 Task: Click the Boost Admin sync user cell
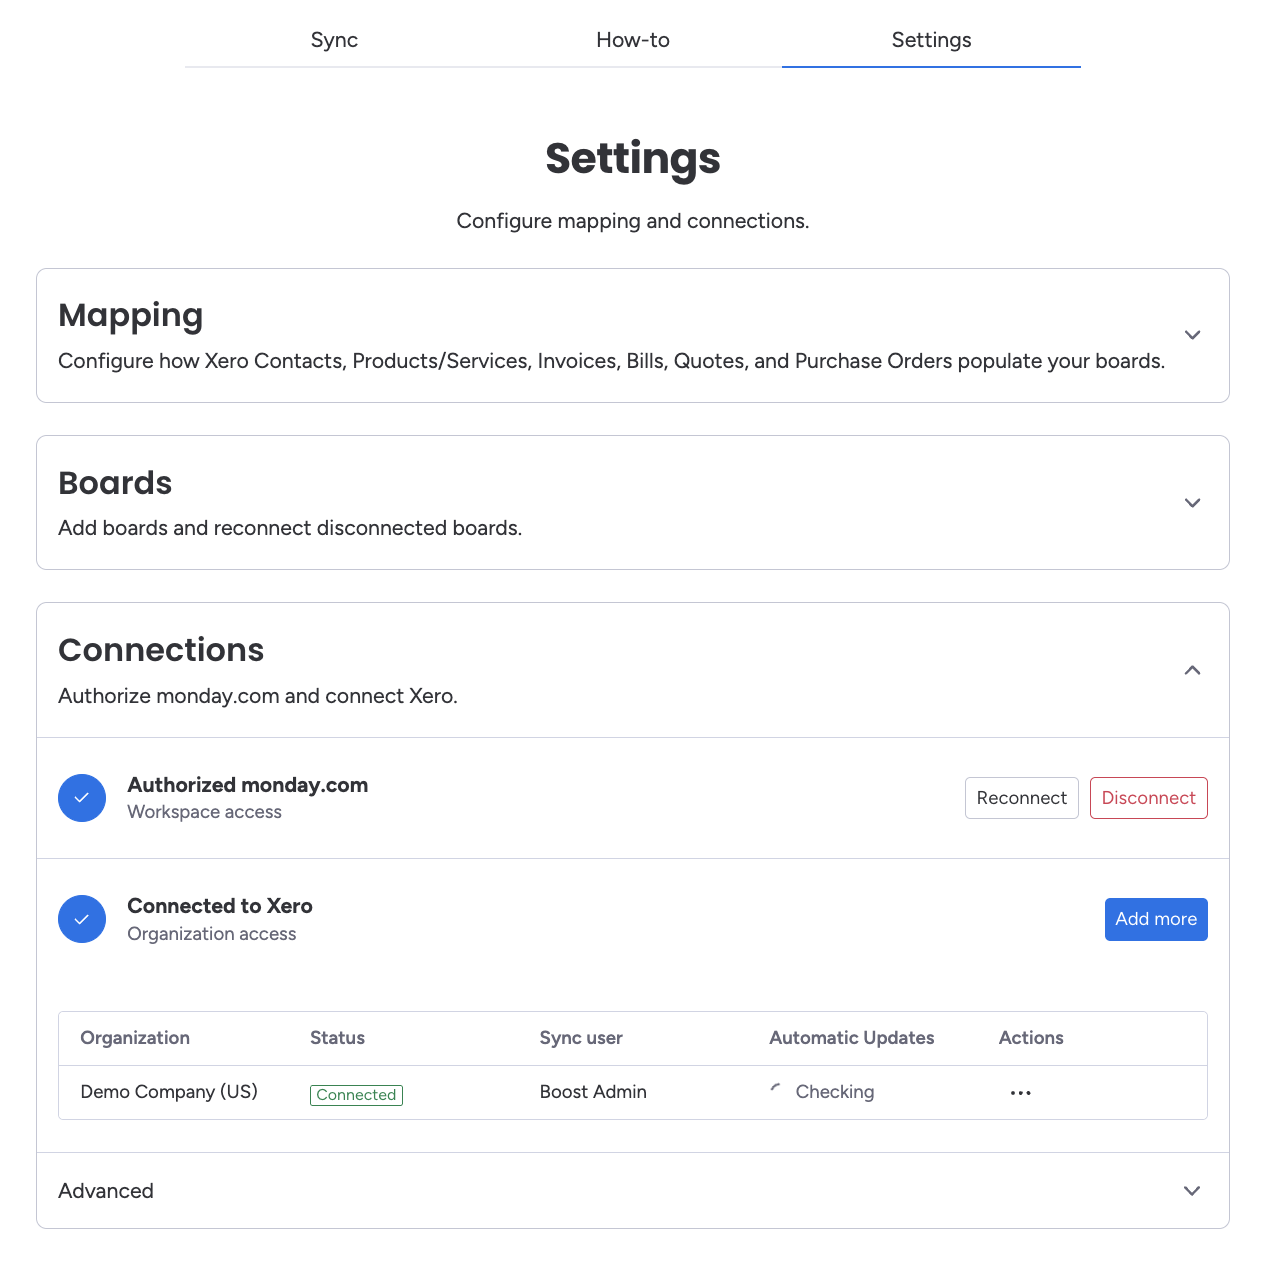pos(593,1092)
